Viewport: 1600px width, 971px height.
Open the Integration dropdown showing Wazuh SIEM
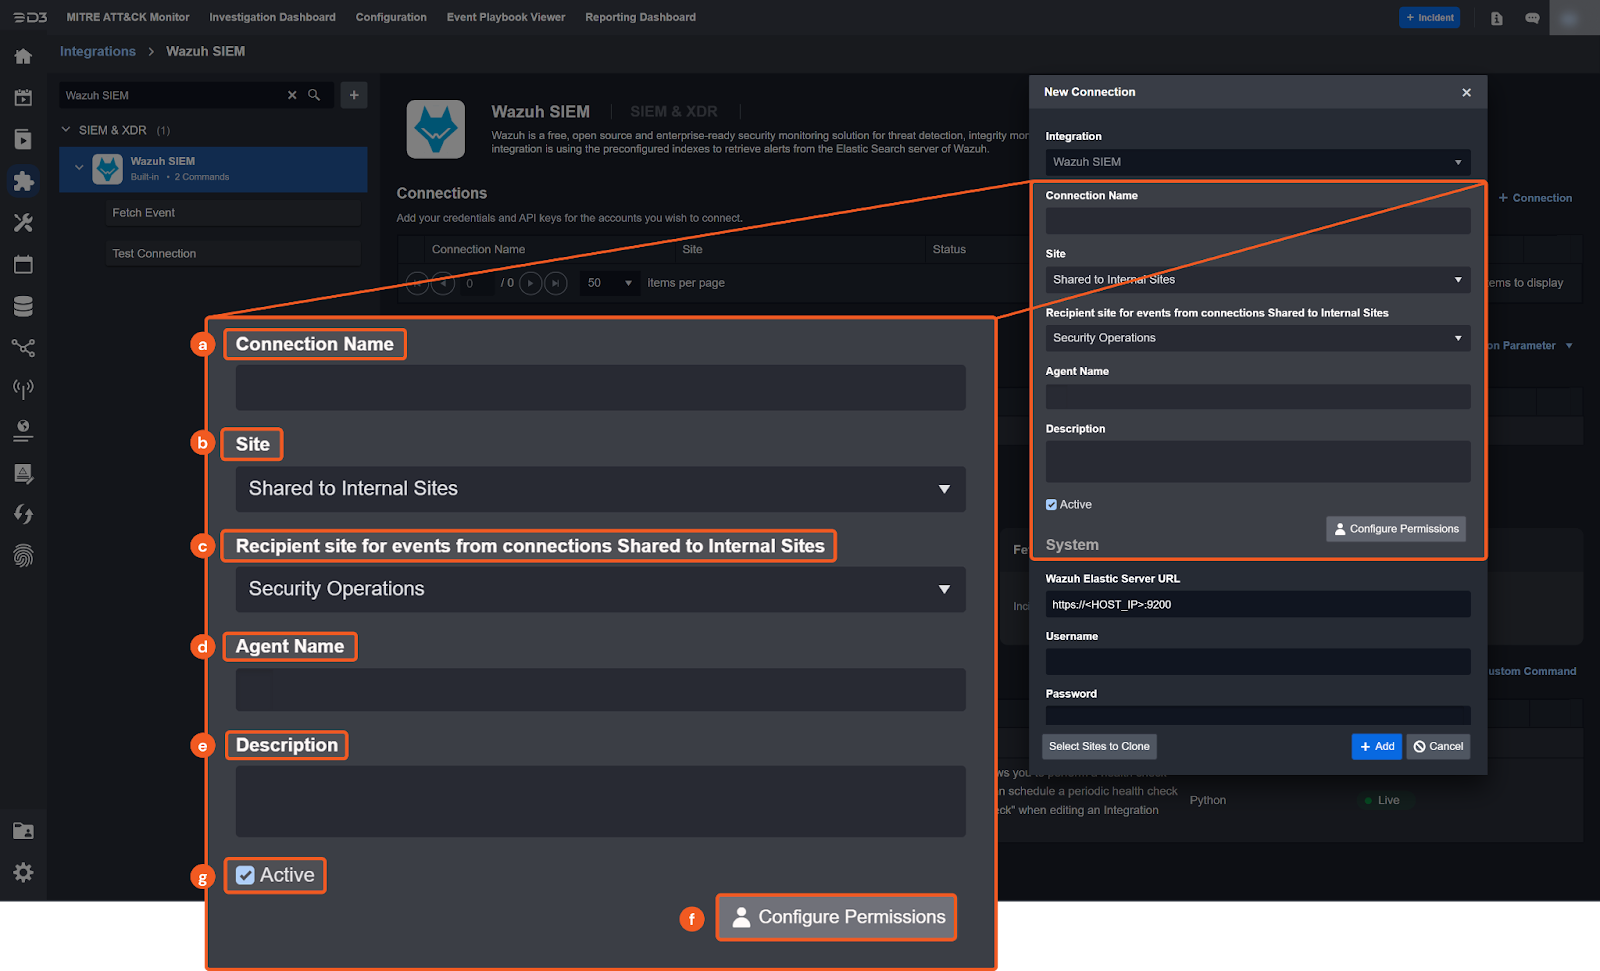(x=1257, y=162)
